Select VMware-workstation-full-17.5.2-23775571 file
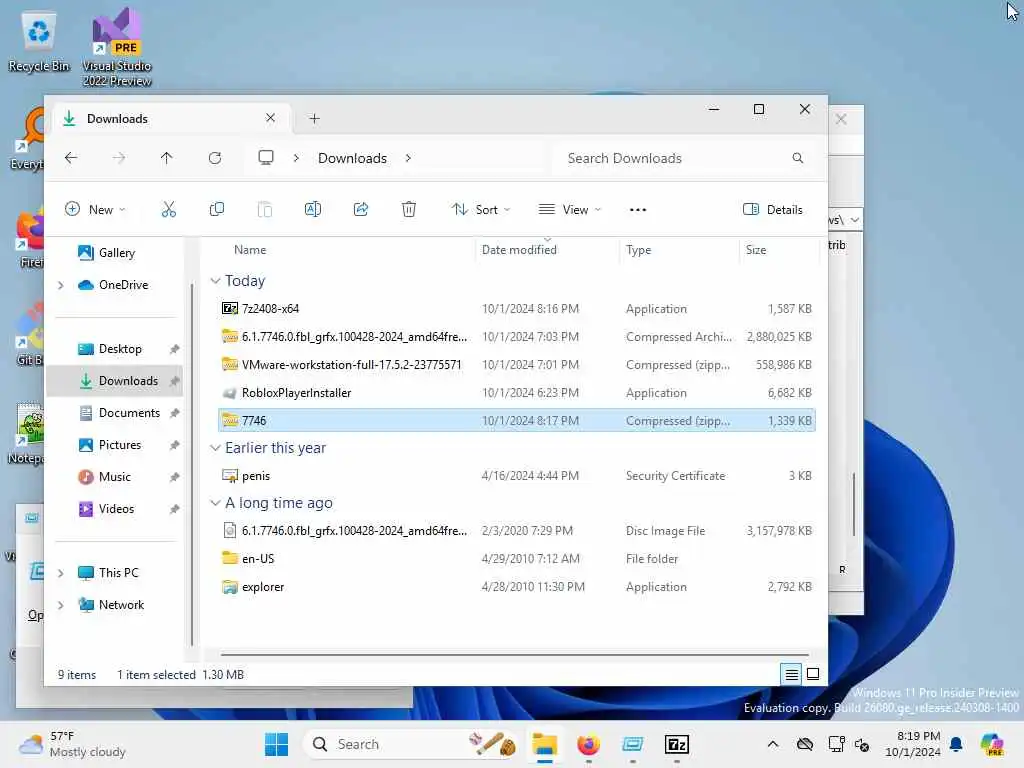The image size is (1024, 768). click(517, 365)
